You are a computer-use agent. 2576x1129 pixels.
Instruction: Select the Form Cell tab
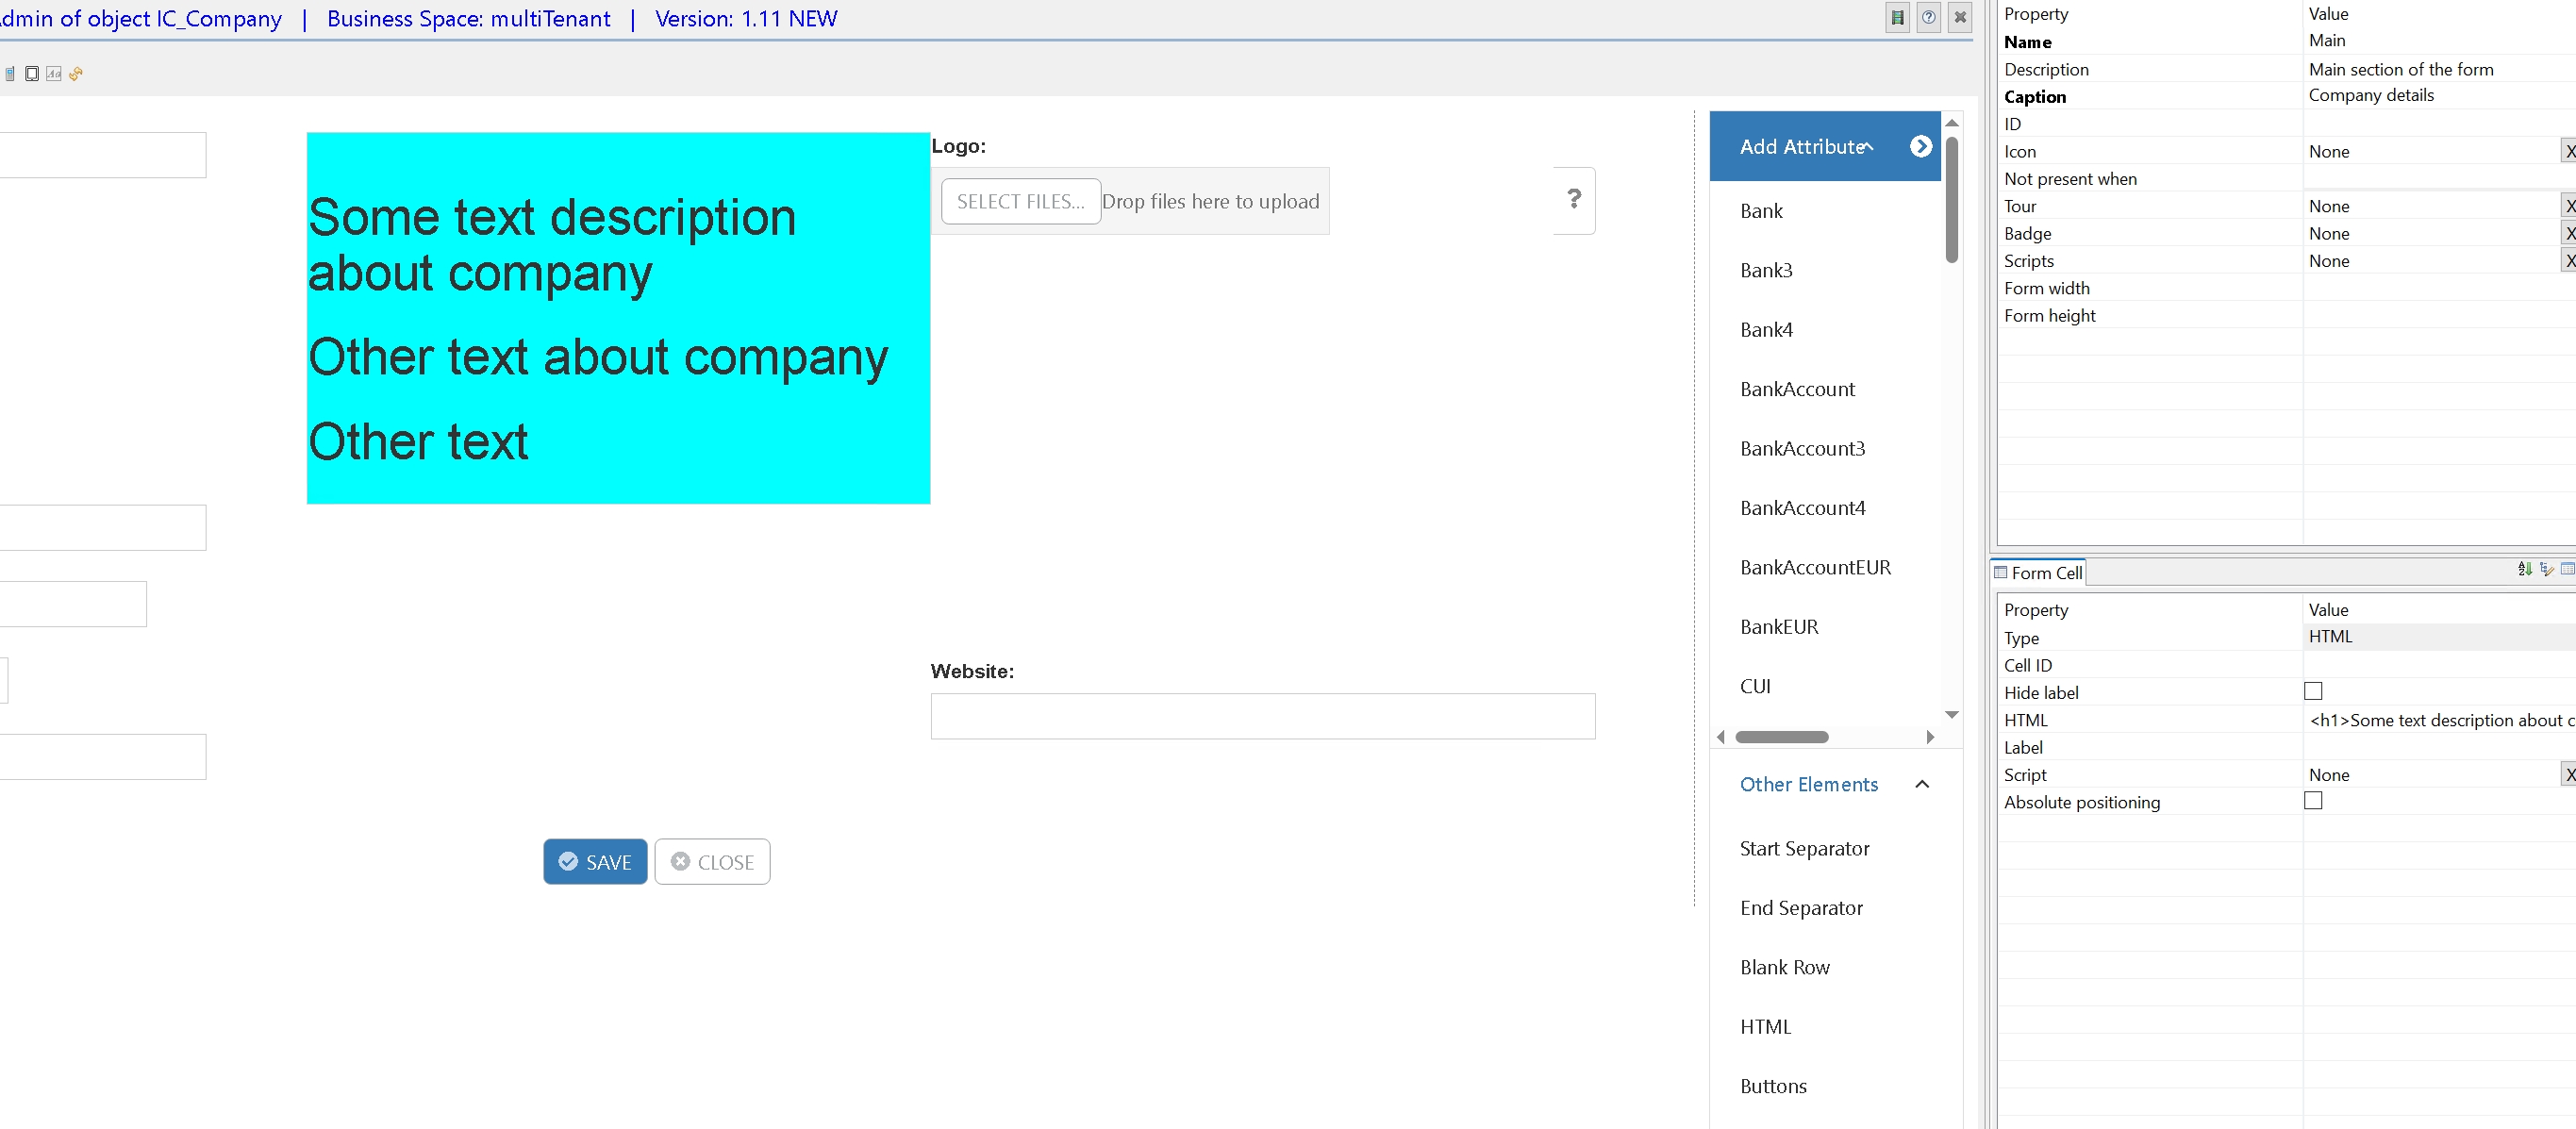coord(2039,572)
